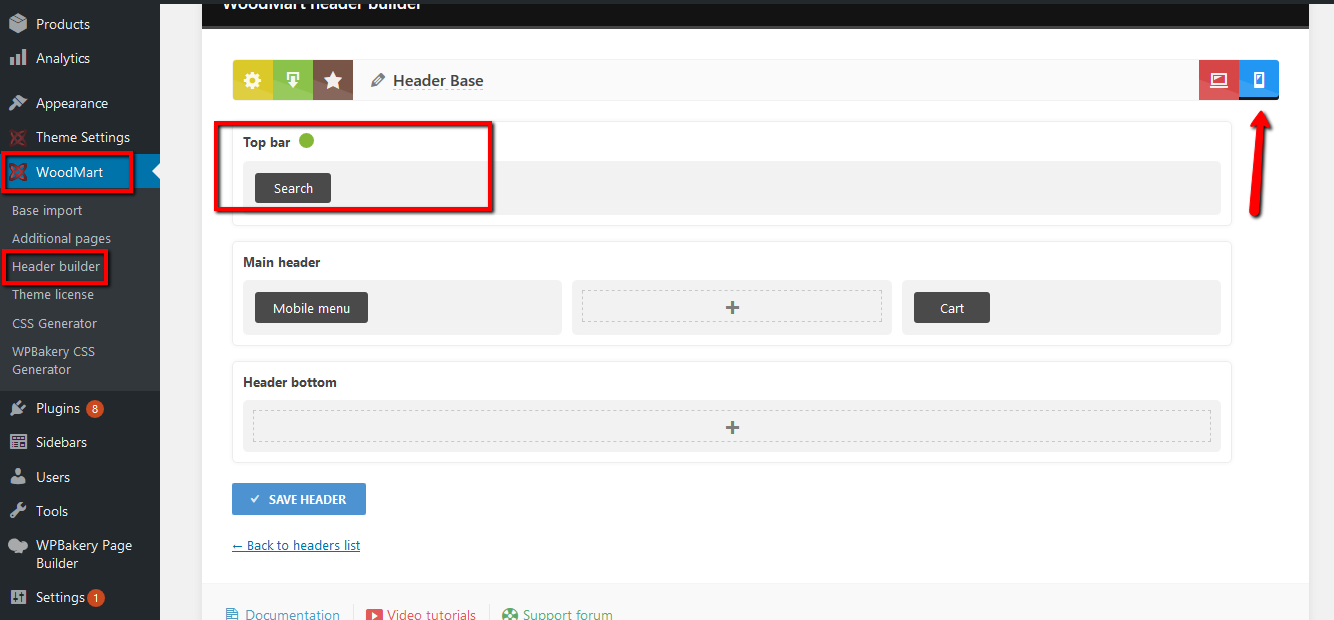Screen dimensions: 1334x620
Task: Open the yellow gear header settings icon
Action: [253, 80]
